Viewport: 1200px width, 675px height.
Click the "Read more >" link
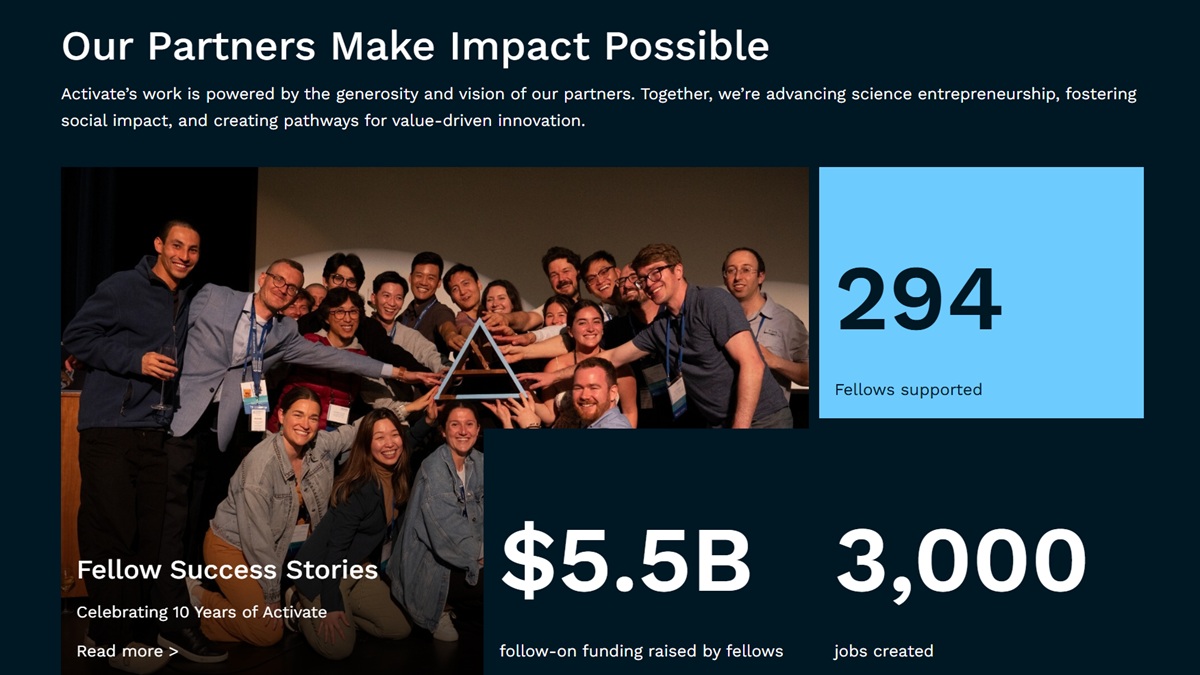coord(126,651)
